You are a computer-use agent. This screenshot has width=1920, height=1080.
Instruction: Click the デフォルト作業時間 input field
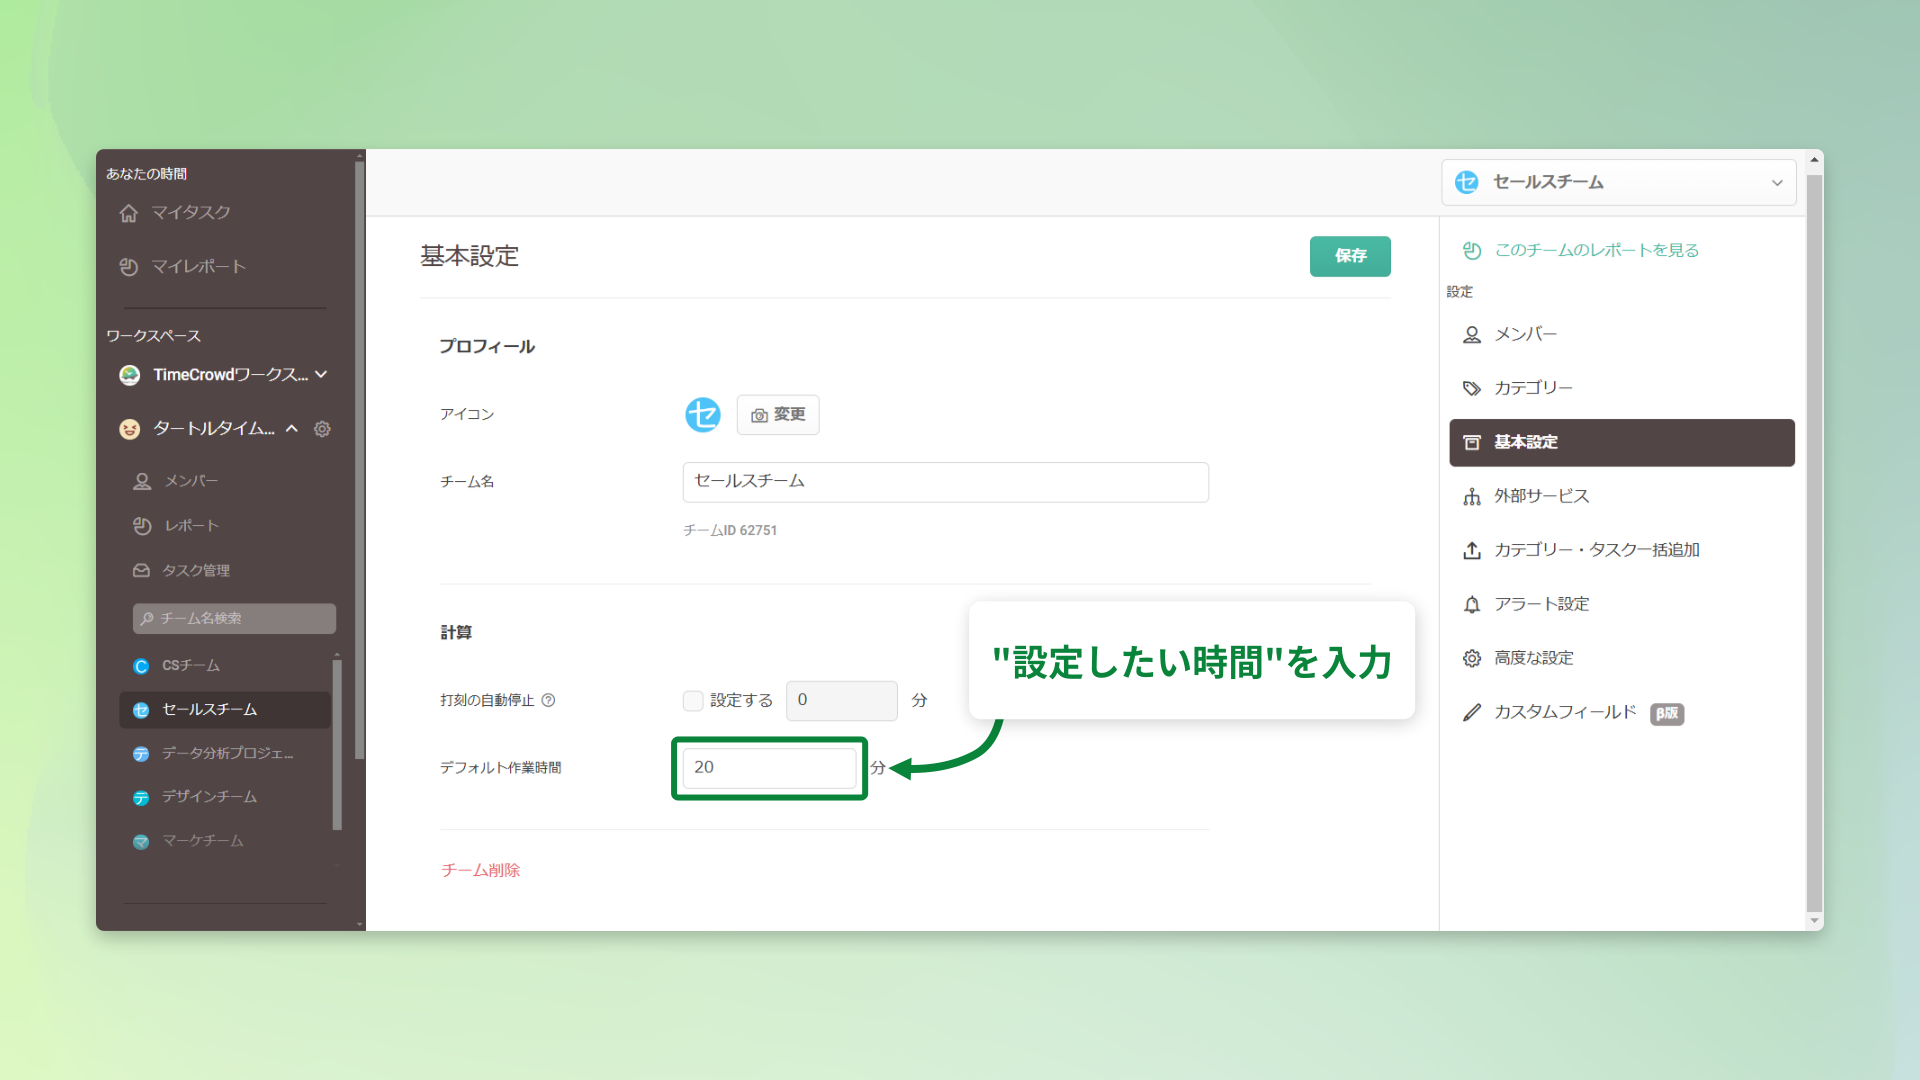(x=768, y=767)
